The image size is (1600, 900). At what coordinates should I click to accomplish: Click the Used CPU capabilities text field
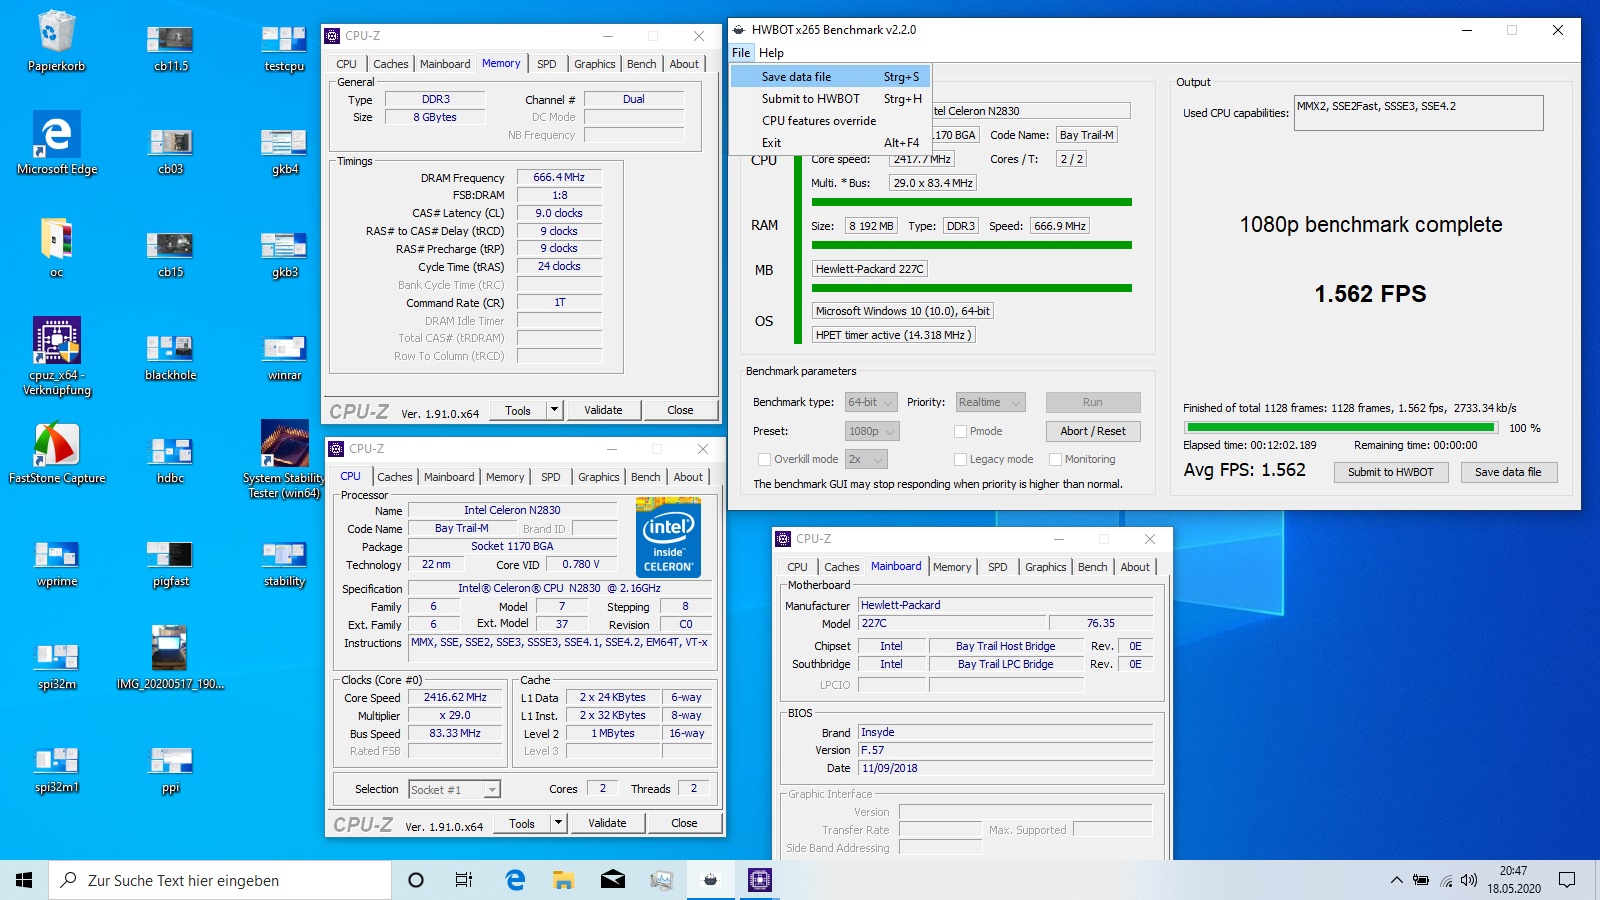point(1418,113)
